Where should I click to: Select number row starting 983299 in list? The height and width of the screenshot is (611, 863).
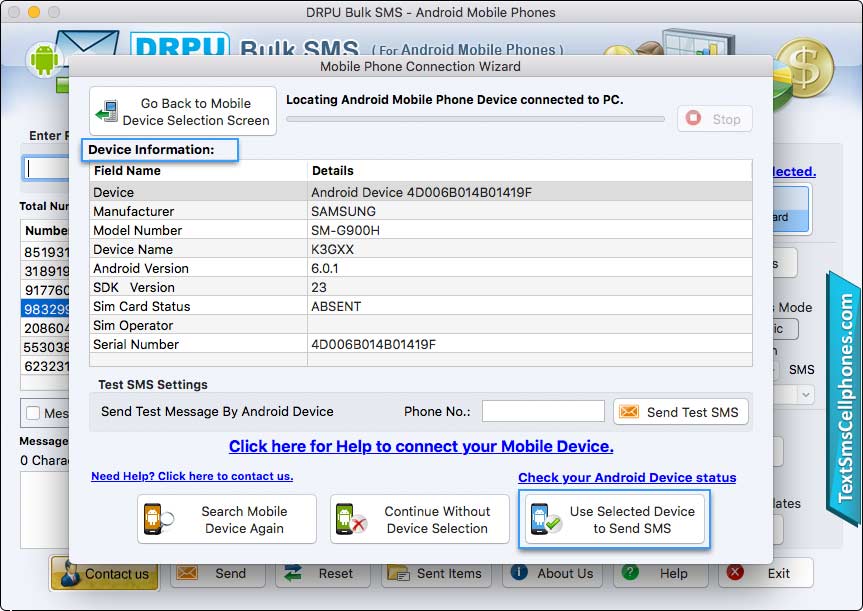click(45, 309)
